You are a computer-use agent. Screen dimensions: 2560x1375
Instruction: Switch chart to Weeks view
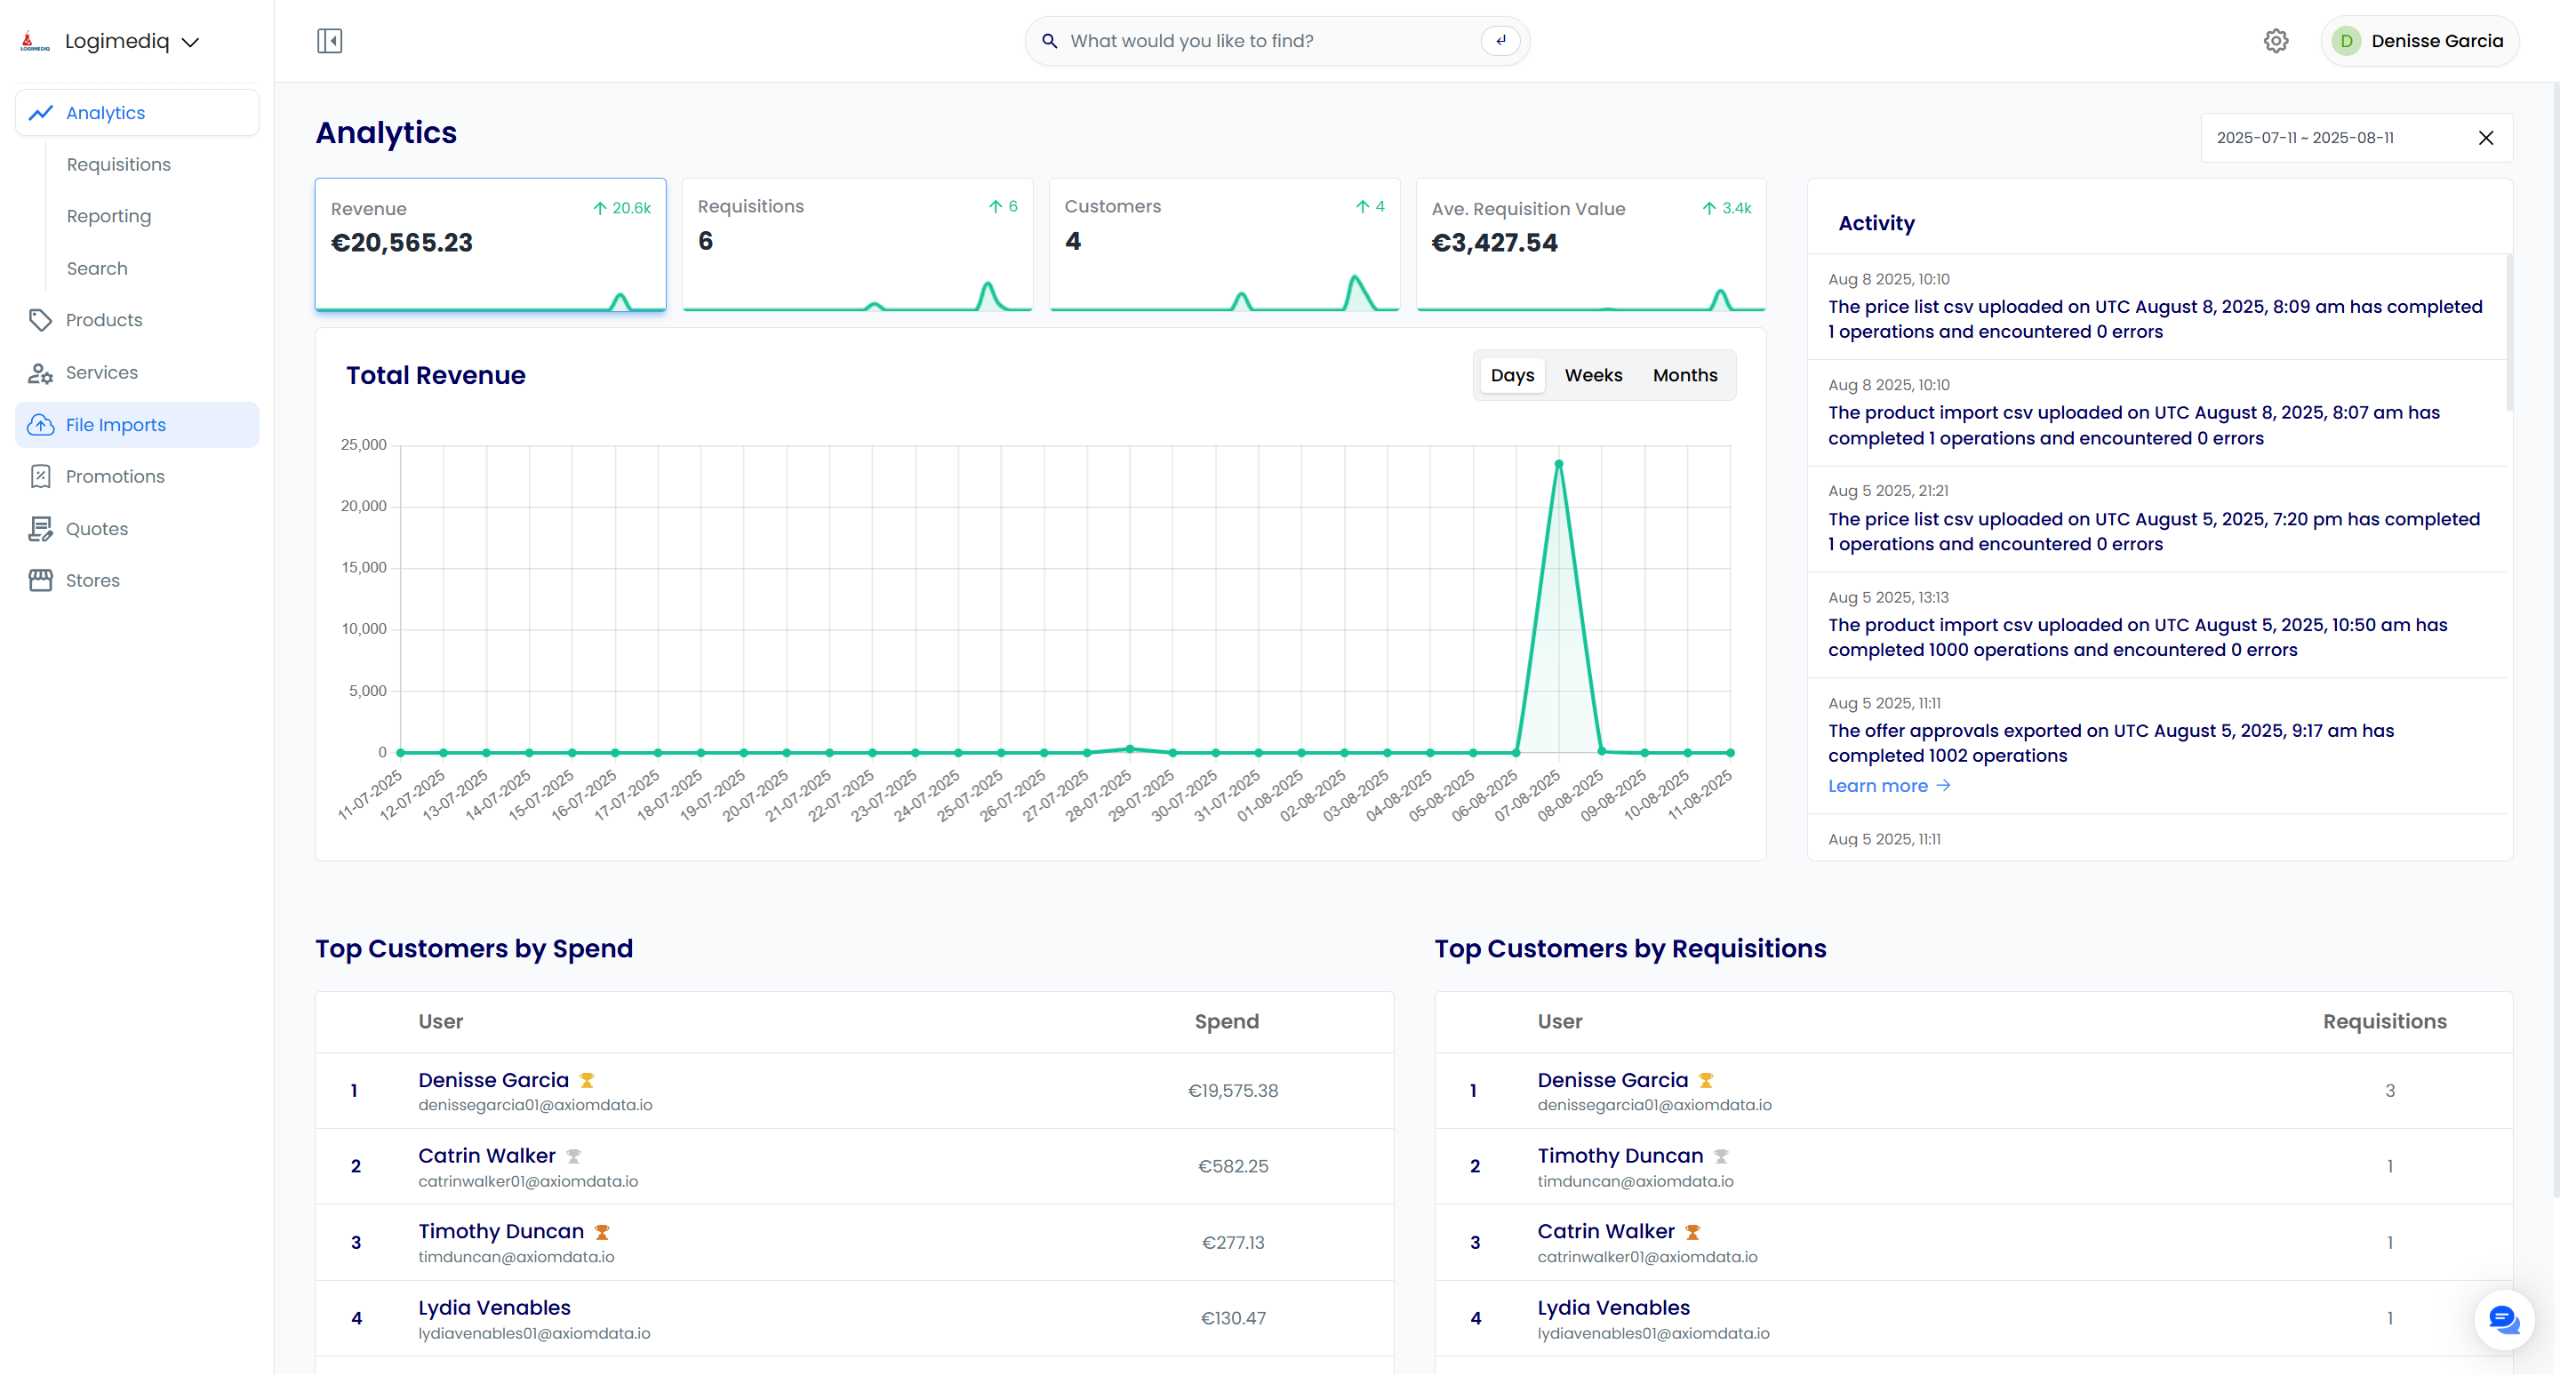pos(1593,376)
